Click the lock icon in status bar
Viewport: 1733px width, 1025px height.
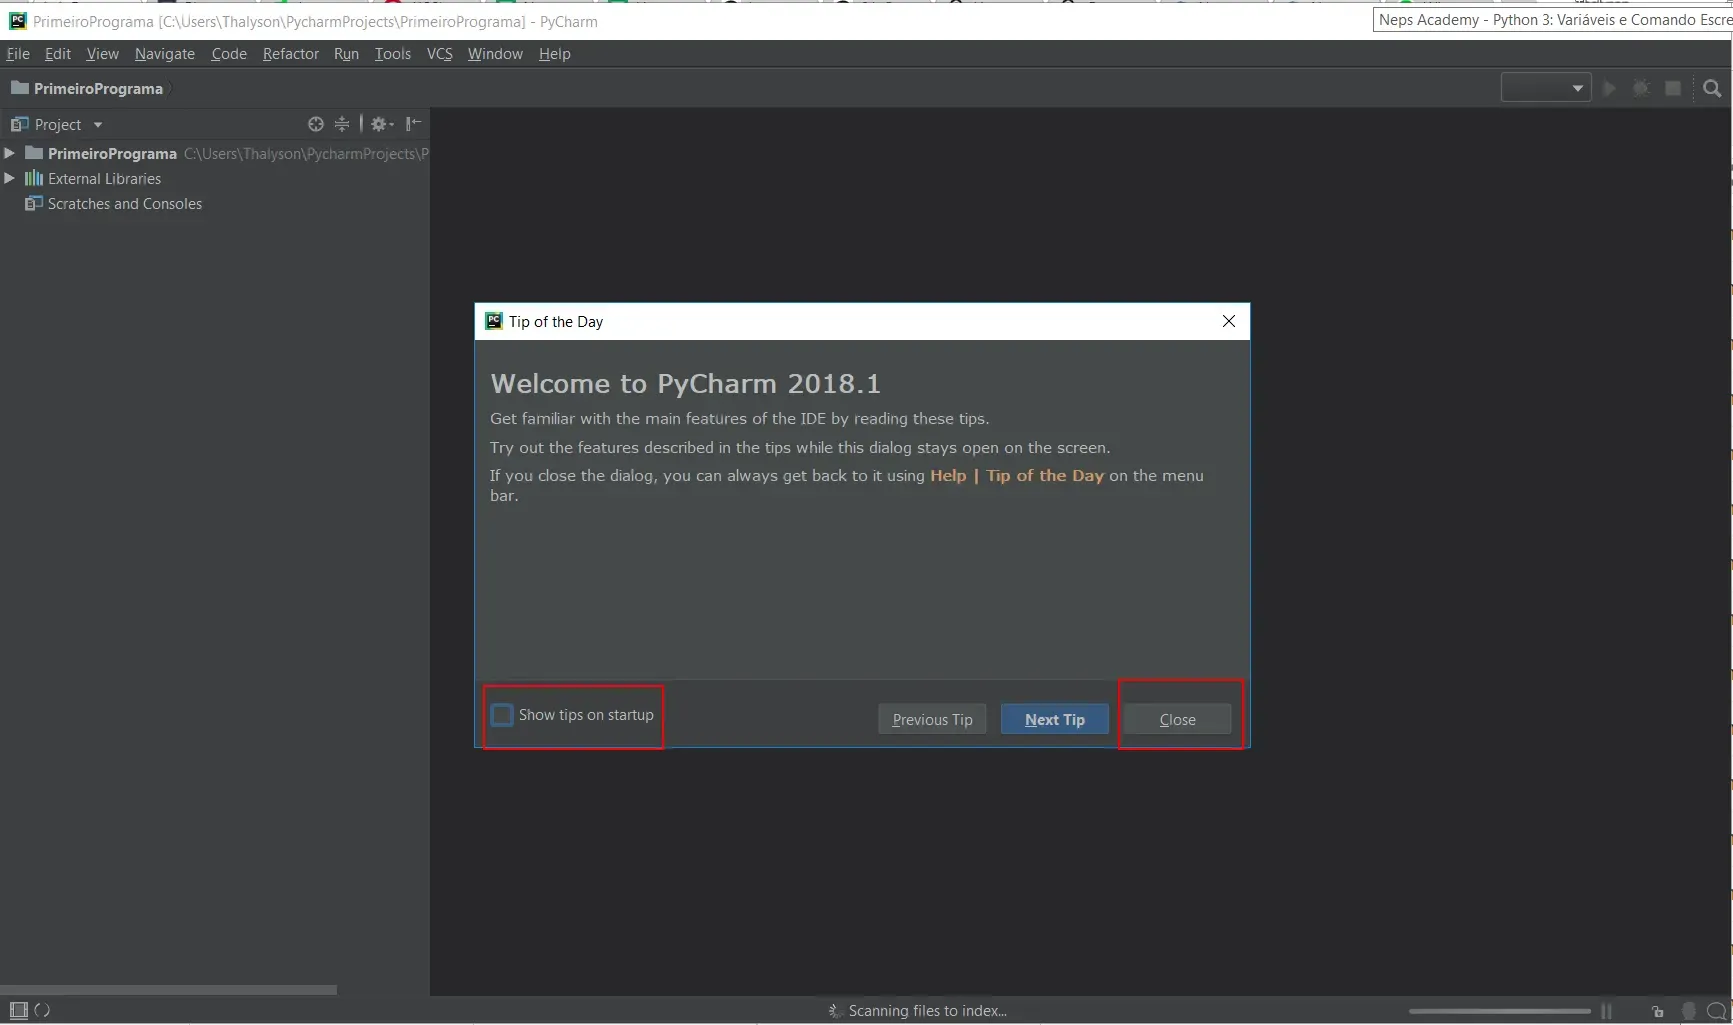[1658, 1011]
